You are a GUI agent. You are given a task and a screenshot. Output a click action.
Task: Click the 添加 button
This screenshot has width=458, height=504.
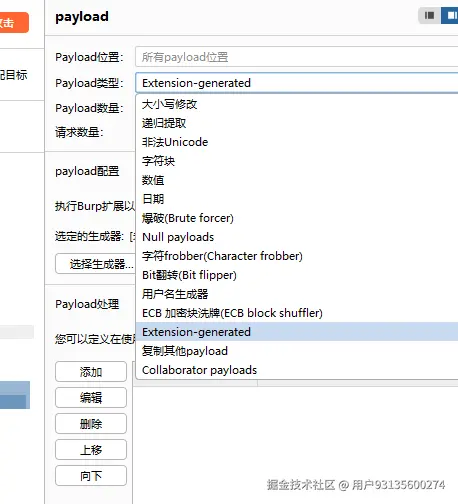click(x=91, y=372)
